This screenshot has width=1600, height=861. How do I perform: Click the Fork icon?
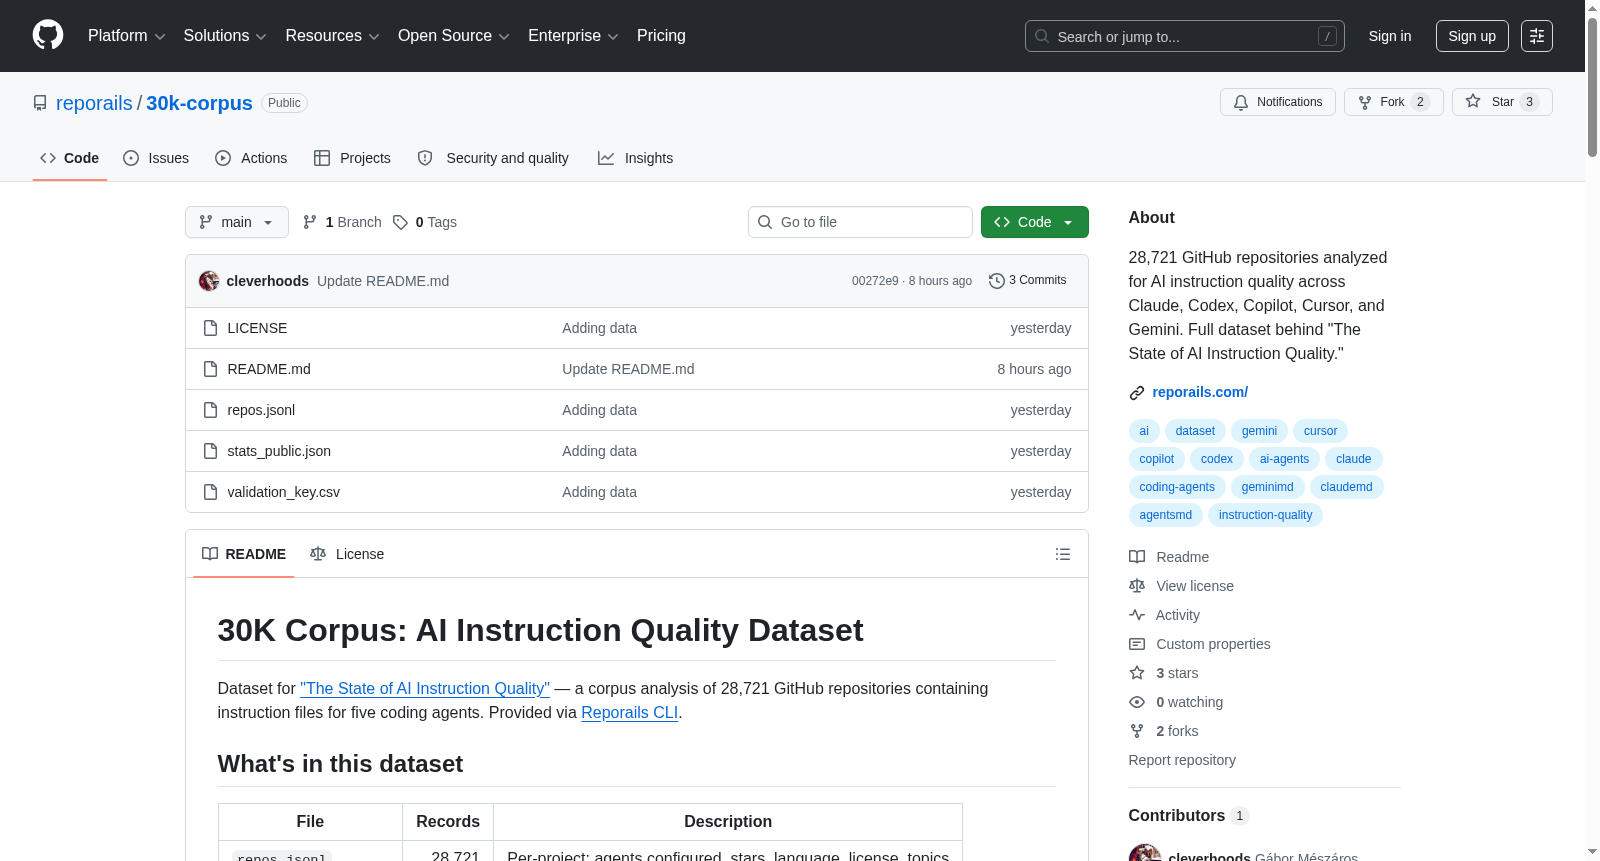click(x=1365, y=102)
